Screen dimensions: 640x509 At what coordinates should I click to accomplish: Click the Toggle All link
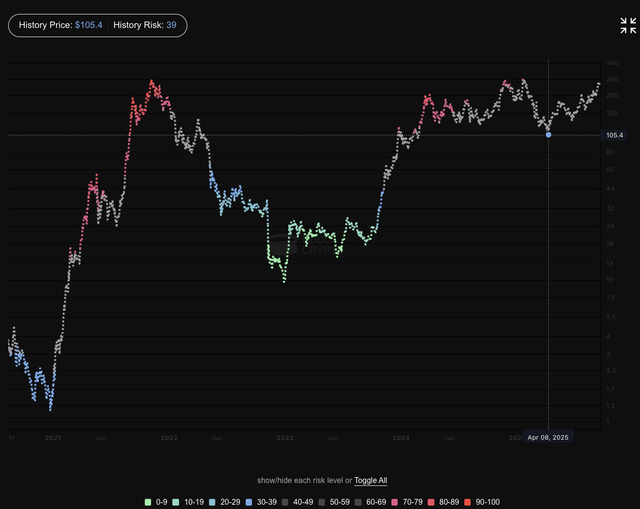[370, 480]
